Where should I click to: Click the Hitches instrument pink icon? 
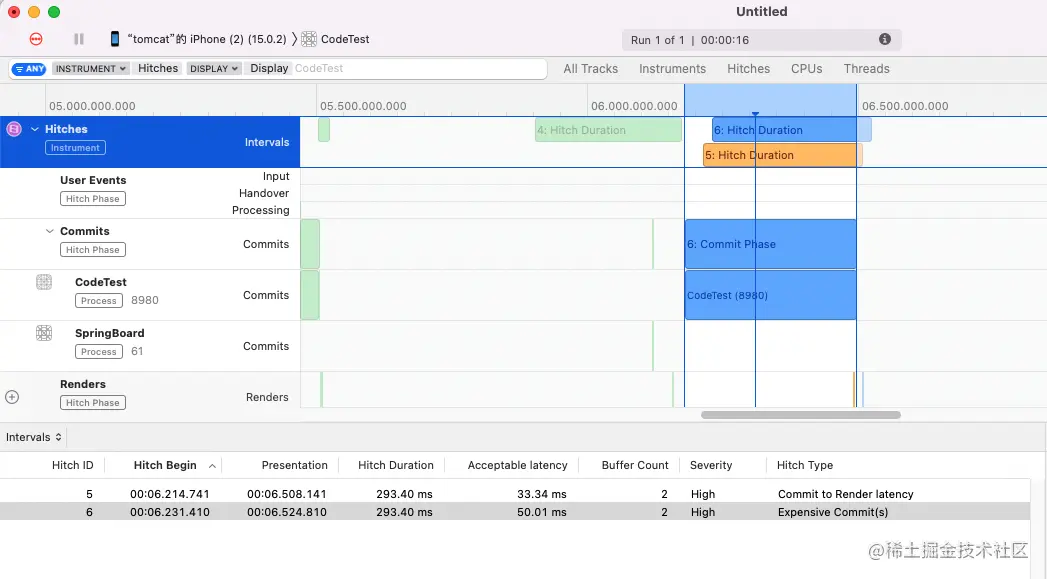point(14,129)
